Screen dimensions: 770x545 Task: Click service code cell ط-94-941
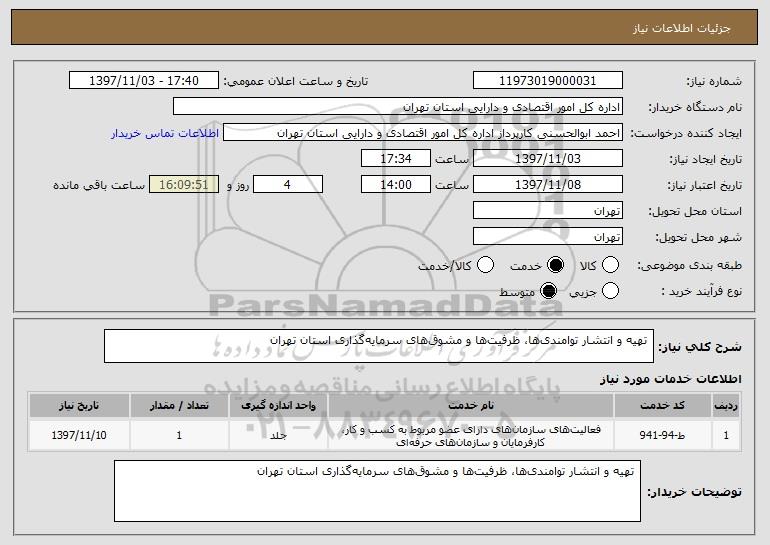662,435
